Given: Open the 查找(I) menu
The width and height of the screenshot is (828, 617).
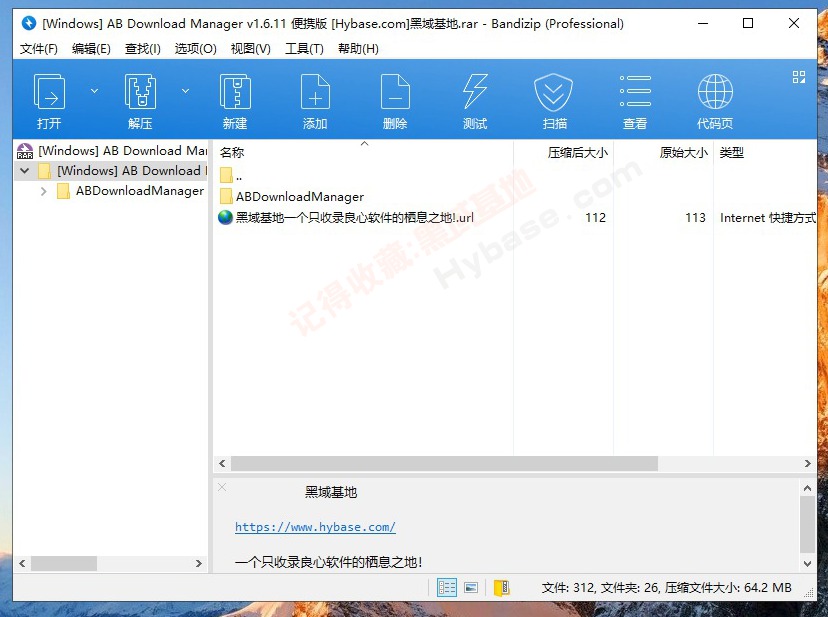Looking at the screenshot, I should 143,49.
